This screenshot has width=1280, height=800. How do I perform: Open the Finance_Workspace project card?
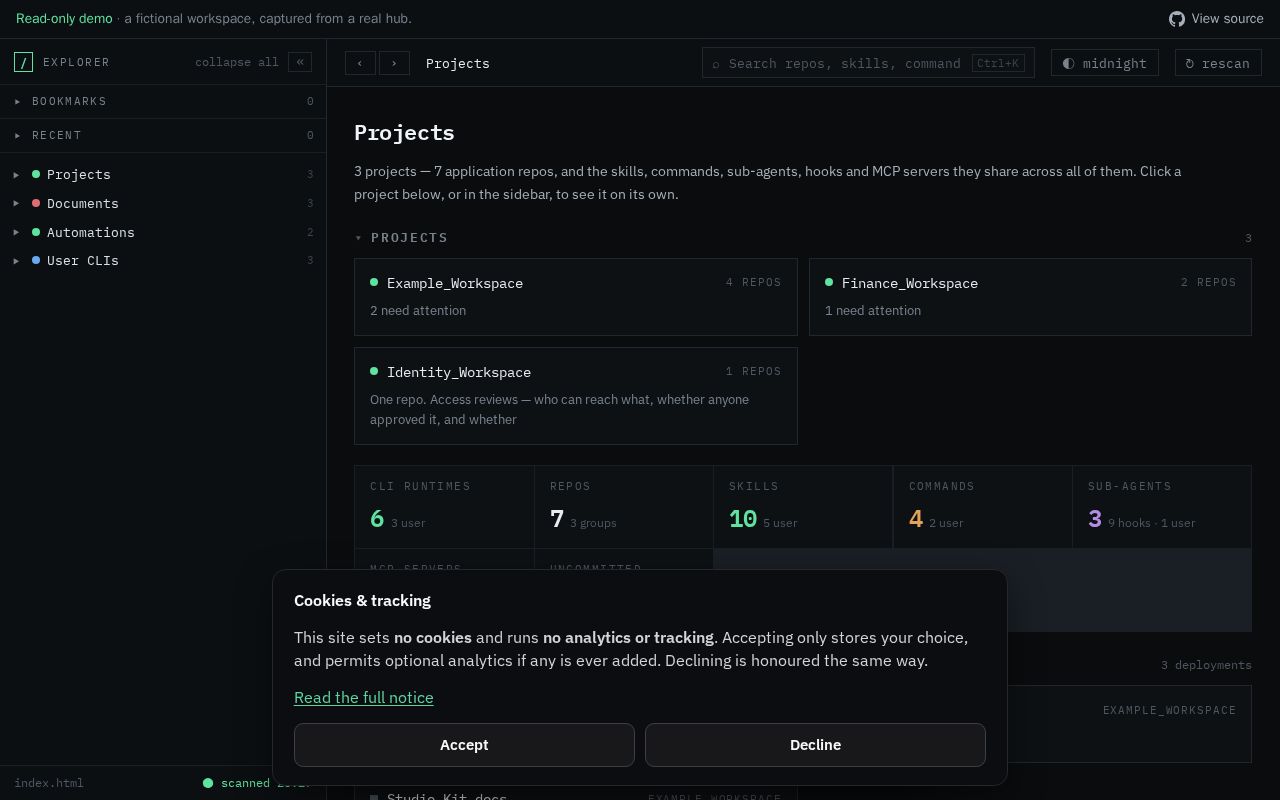[x=1030, y=297]
